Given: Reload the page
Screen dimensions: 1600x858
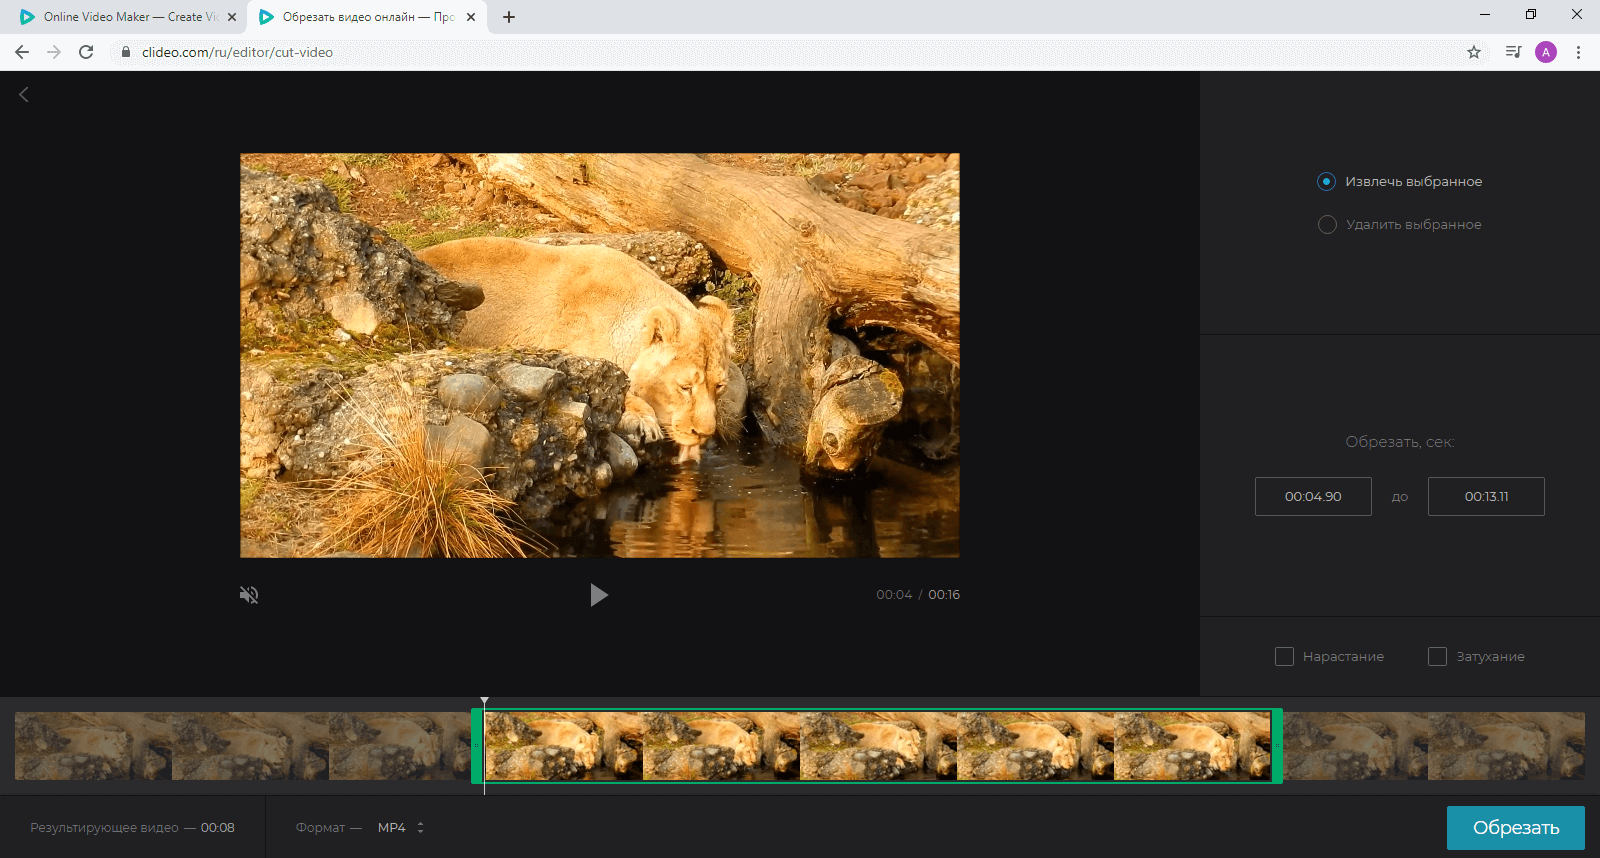Looking at the screenshot, I should click(x=86, y=52).
